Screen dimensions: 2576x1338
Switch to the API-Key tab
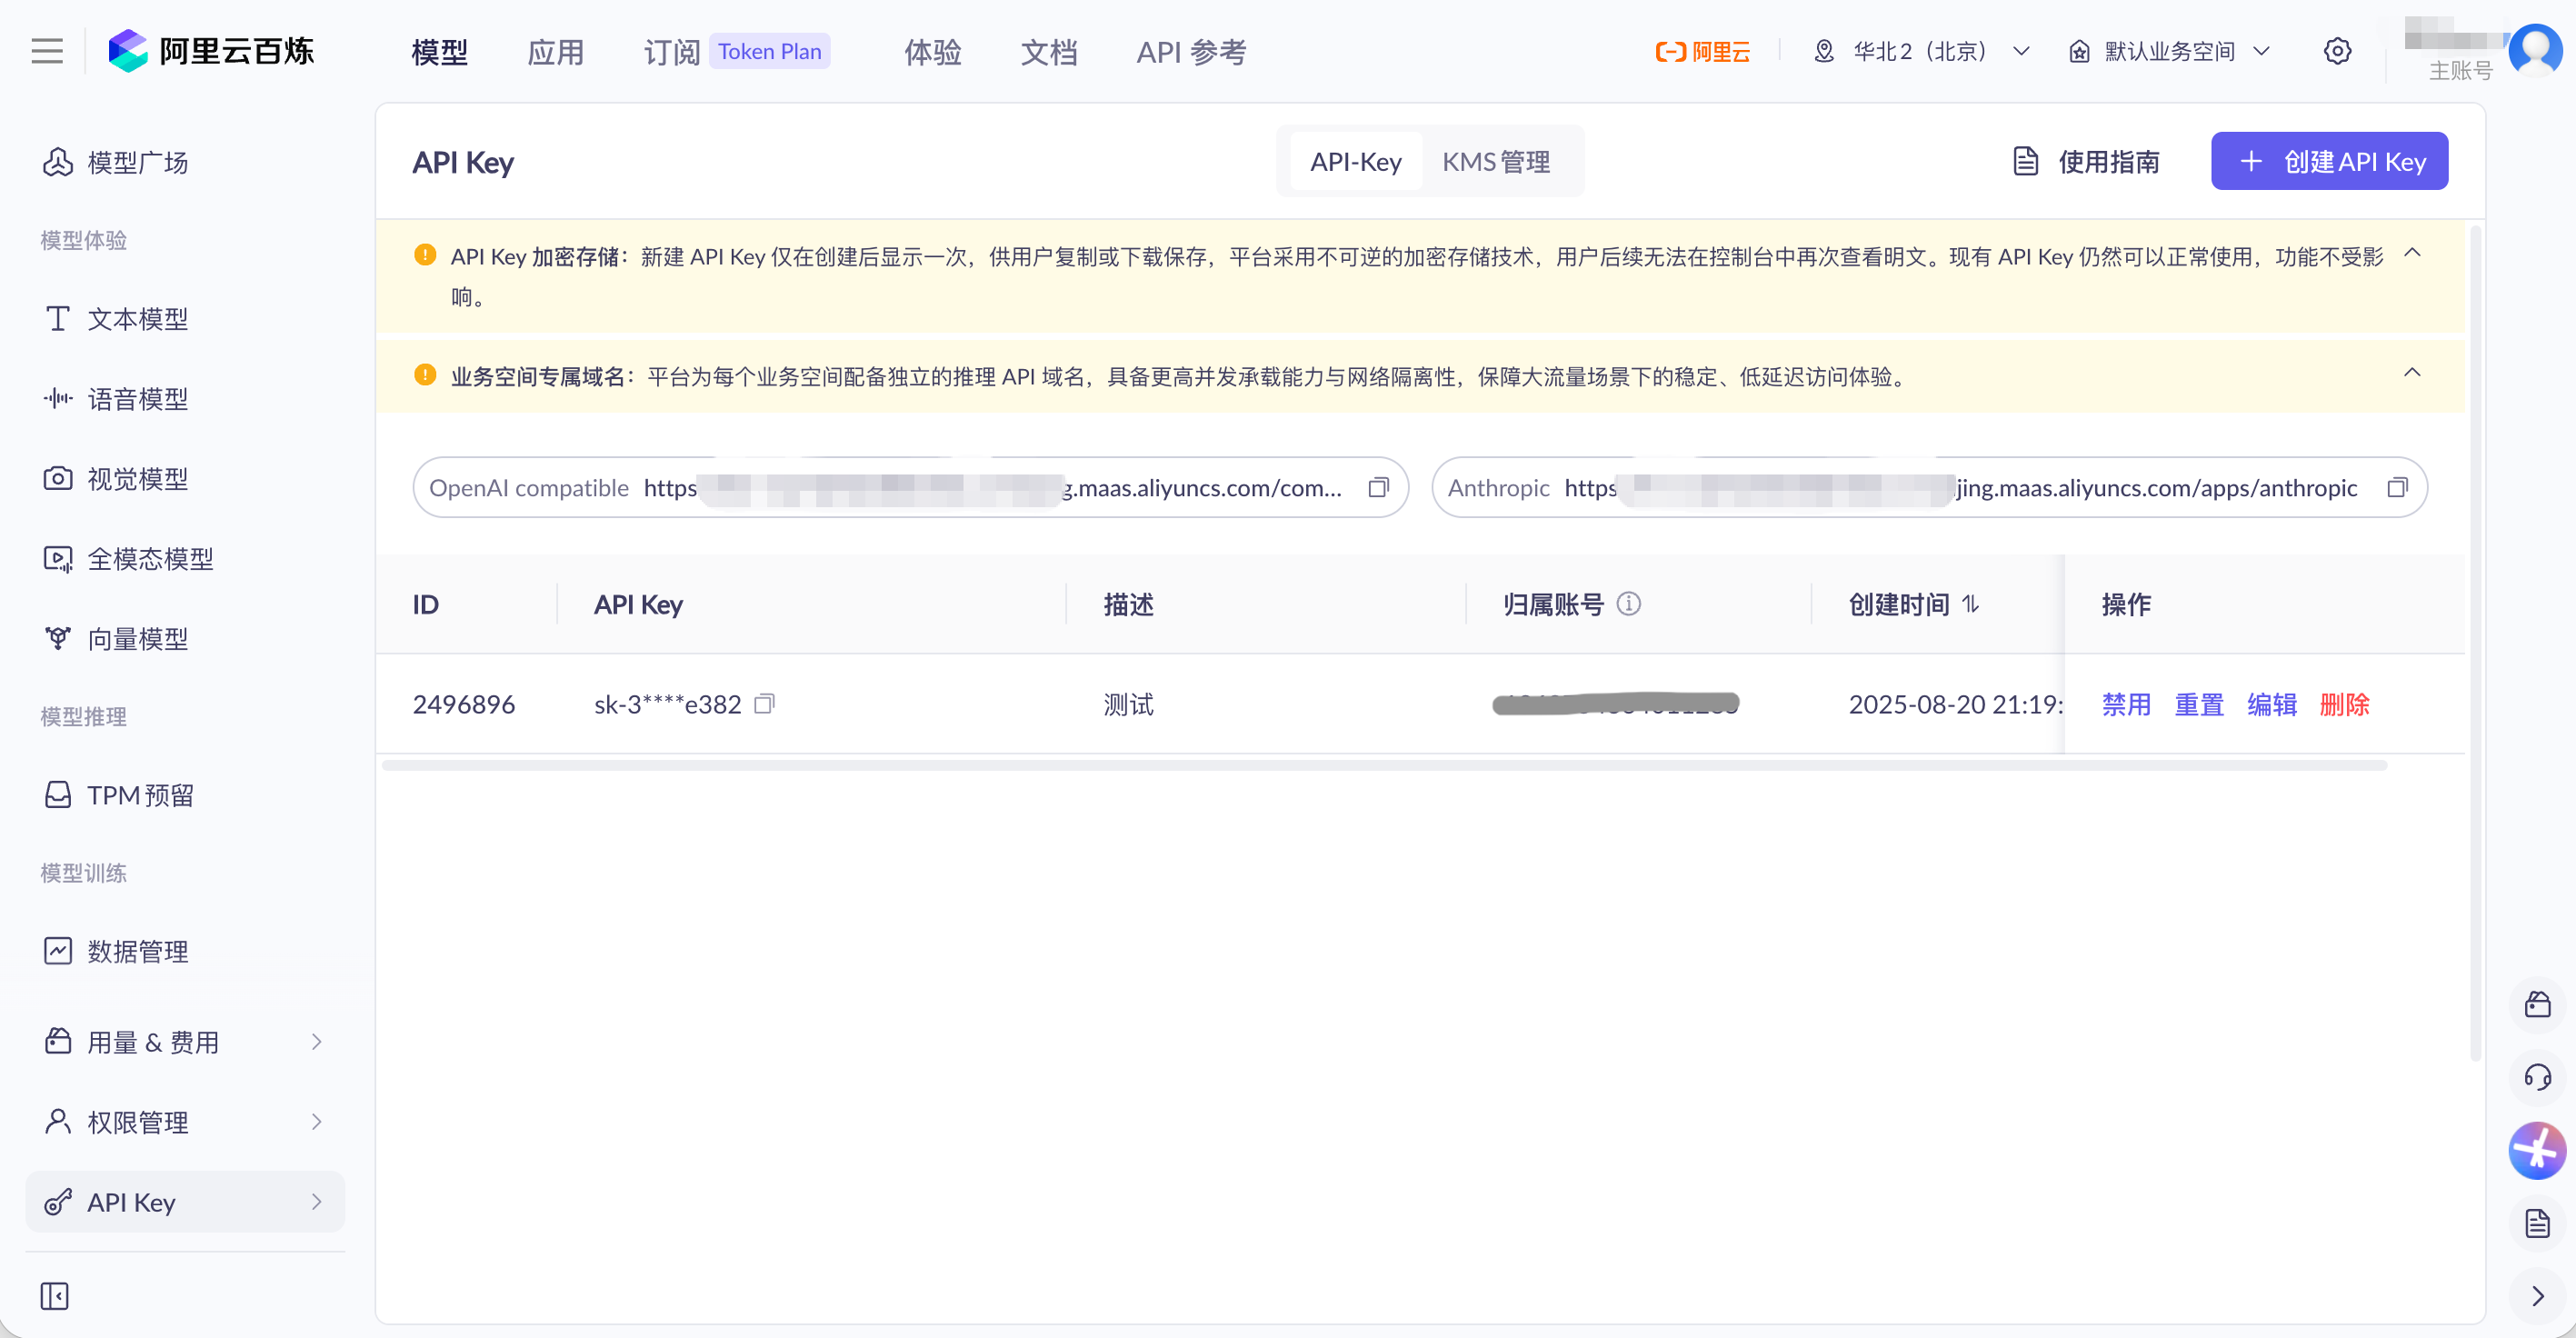pyautogui.click(x=1355, y=161)
